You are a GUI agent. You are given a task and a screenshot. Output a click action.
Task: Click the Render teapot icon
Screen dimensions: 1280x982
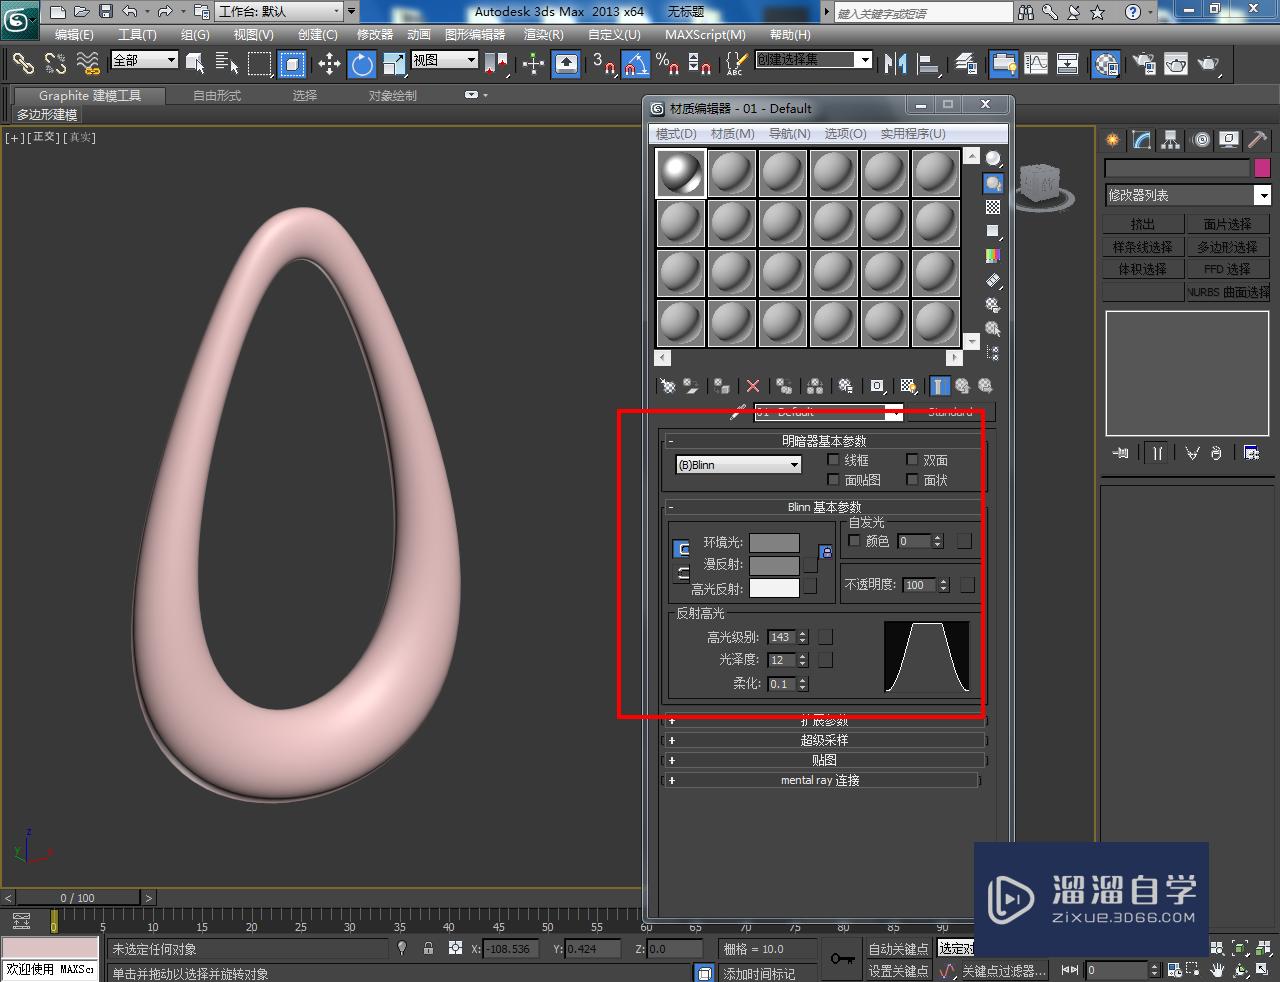tap(1208, 64)
